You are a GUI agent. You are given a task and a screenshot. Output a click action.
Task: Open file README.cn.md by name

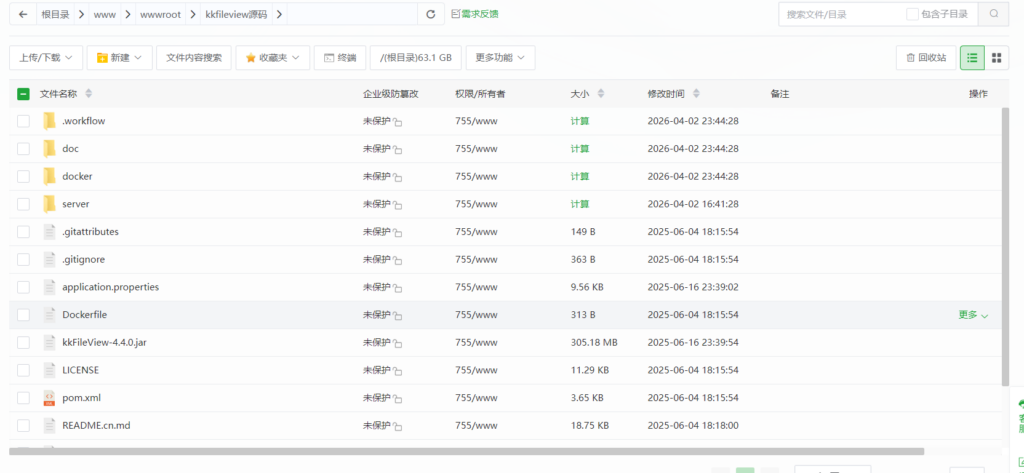point(96,425)
